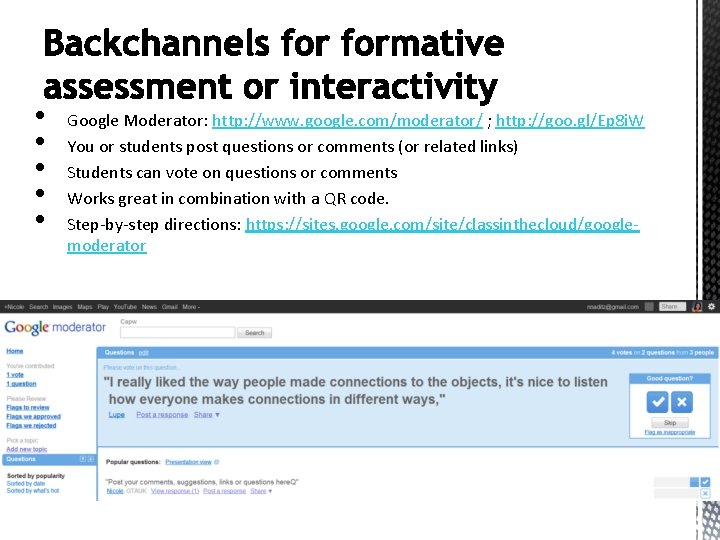Open Flags we approved
Image resolution: width=720 pixels, height=540 pixels.
[x=34, y=416]
